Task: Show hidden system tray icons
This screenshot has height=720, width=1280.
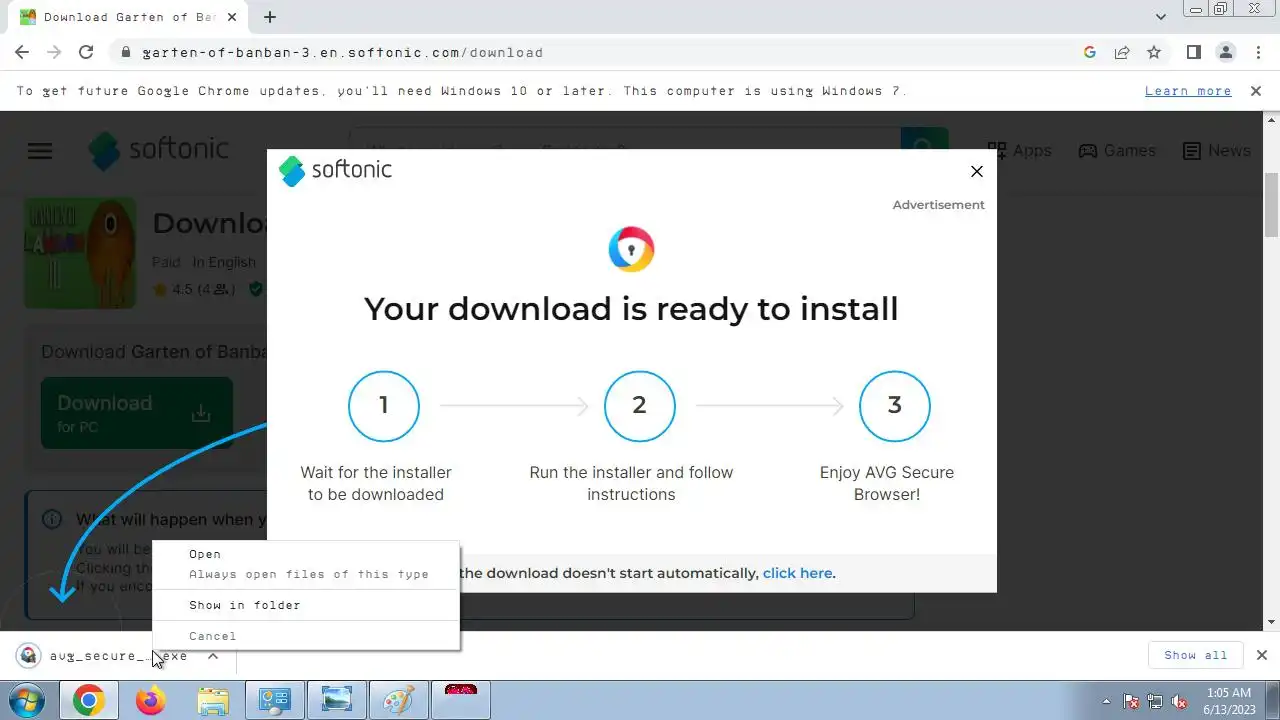Action: pos(1106,701)
